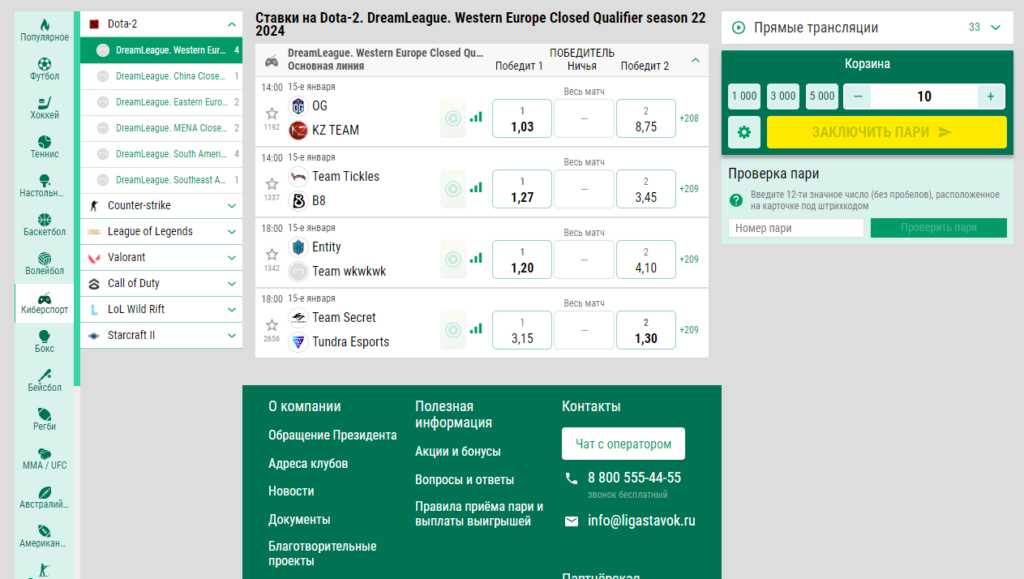Add OG vs KZ TEAM to favorites
This screenshot has height=579, width=1024.
272,114
